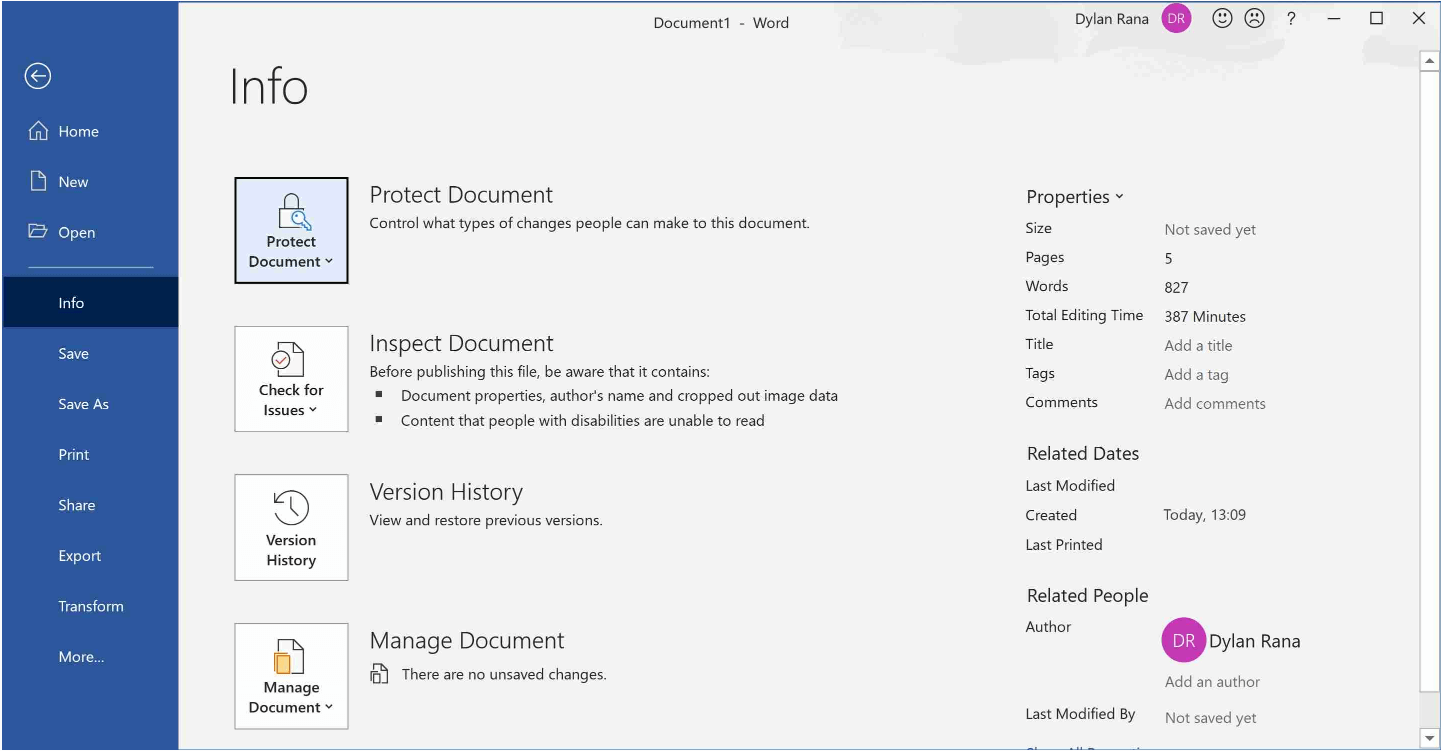Open the Protect Document chevron menu
This screenshot has width=1441, height=751.
pyautogui.click(x=327, y=262)
